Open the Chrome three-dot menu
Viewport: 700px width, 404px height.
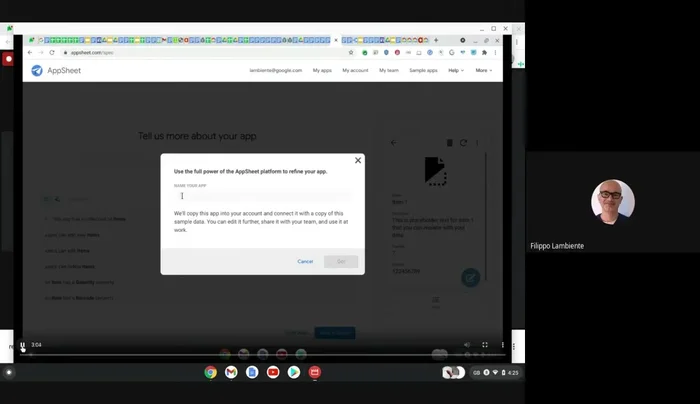(x=495, y=53)
